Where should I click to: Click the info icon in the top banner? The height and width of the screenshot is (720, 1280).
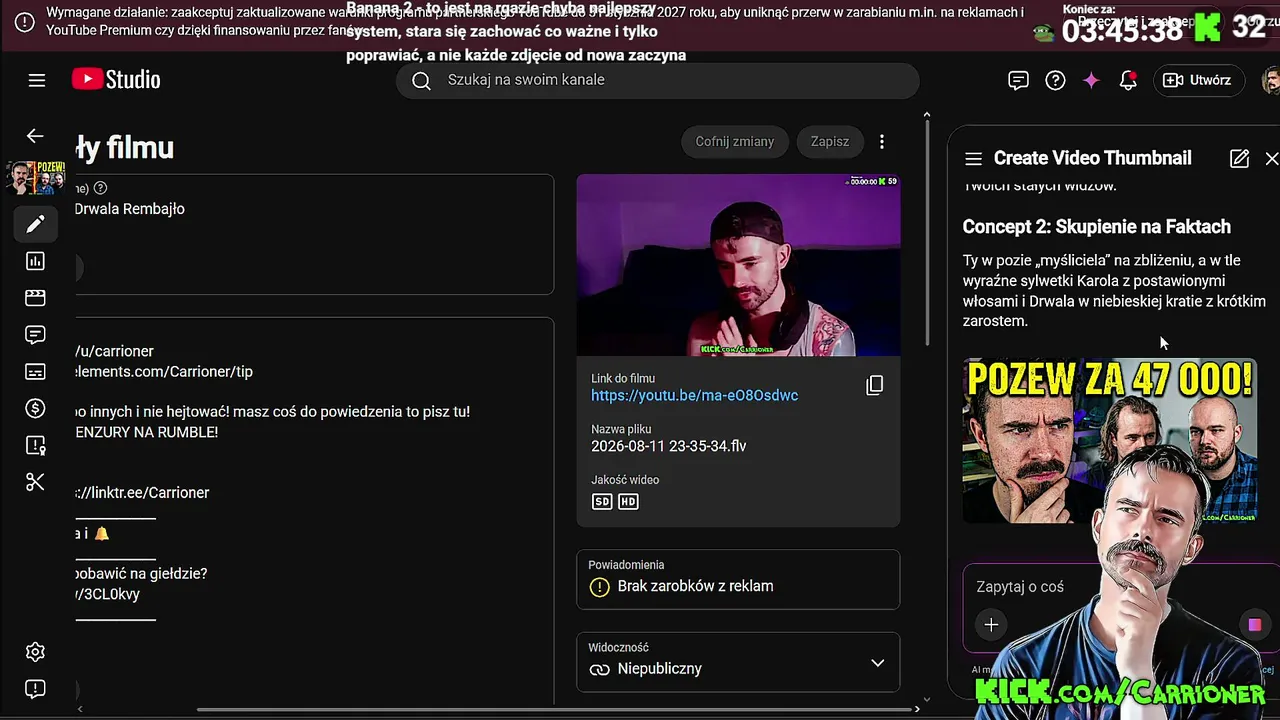[x=25, y=21]
